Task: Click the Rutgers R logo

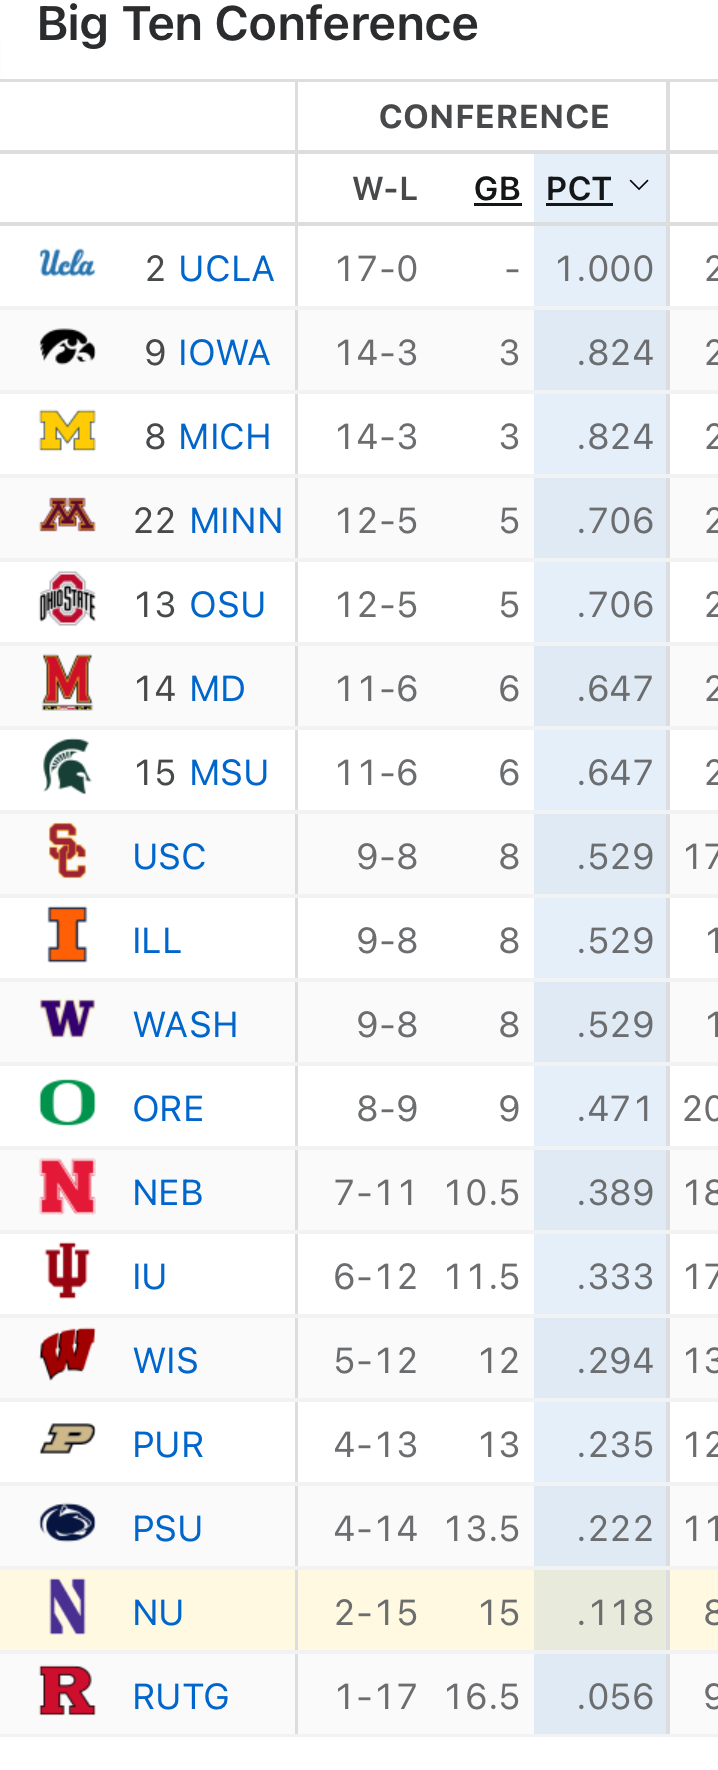Action: 67,1692
